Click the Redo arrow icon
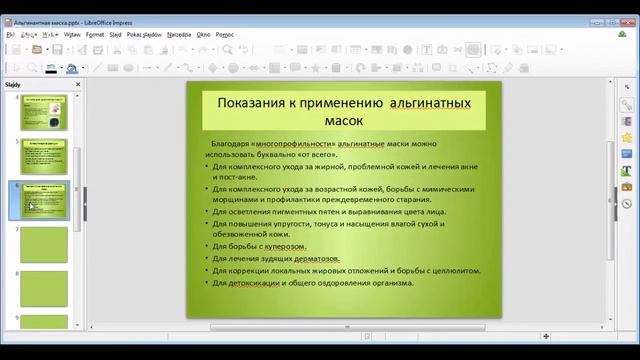Image resolution: width=640 pixels, height=360 pixels. click(203, 50)
